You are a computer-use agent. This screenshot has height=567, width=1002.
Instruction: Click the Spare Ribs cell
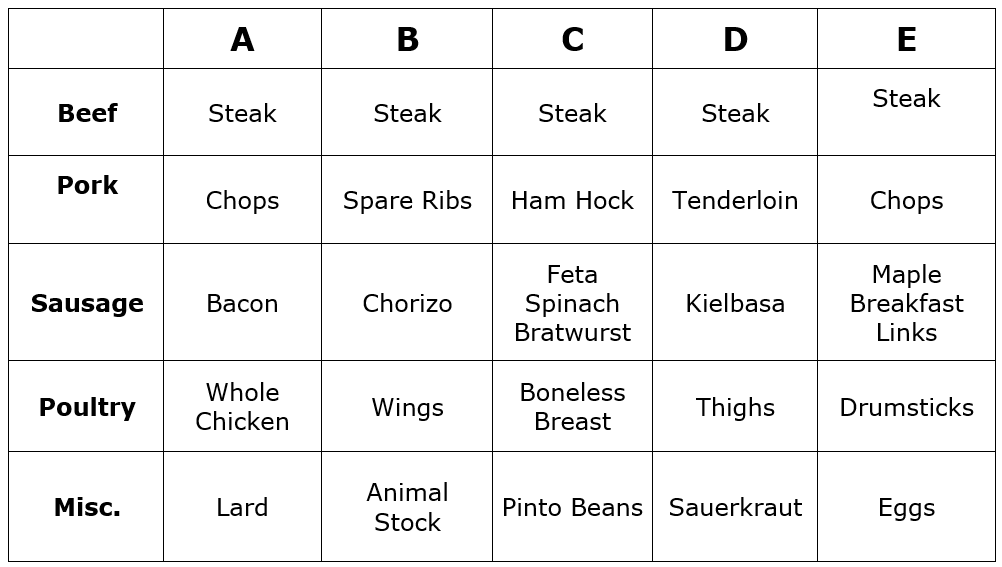pyautogui.click(x=407, y=200)
